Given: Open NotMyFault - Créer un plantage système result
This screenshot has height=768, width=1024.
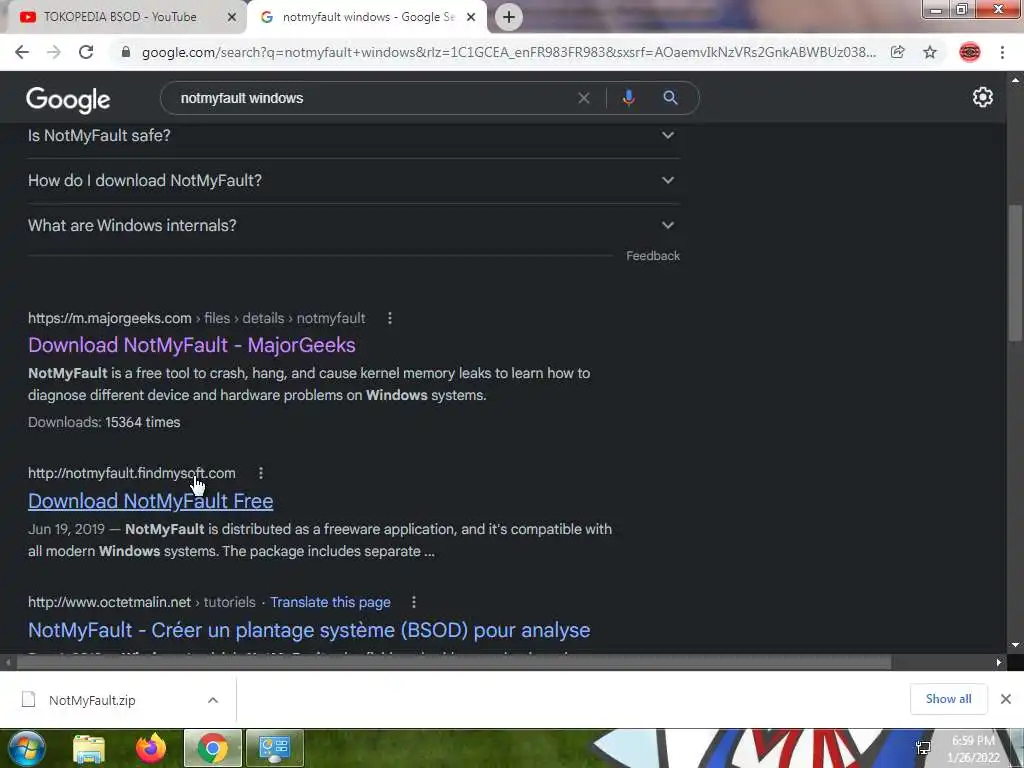Looking at the screenshot, I should tap(309, 630).
